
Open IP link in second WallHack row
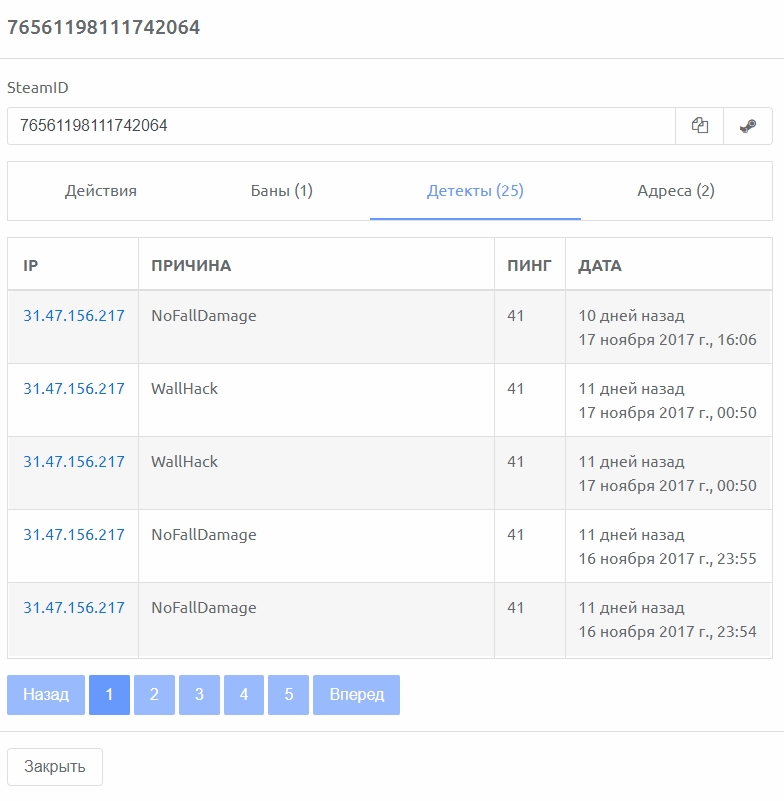click(74, 462)
